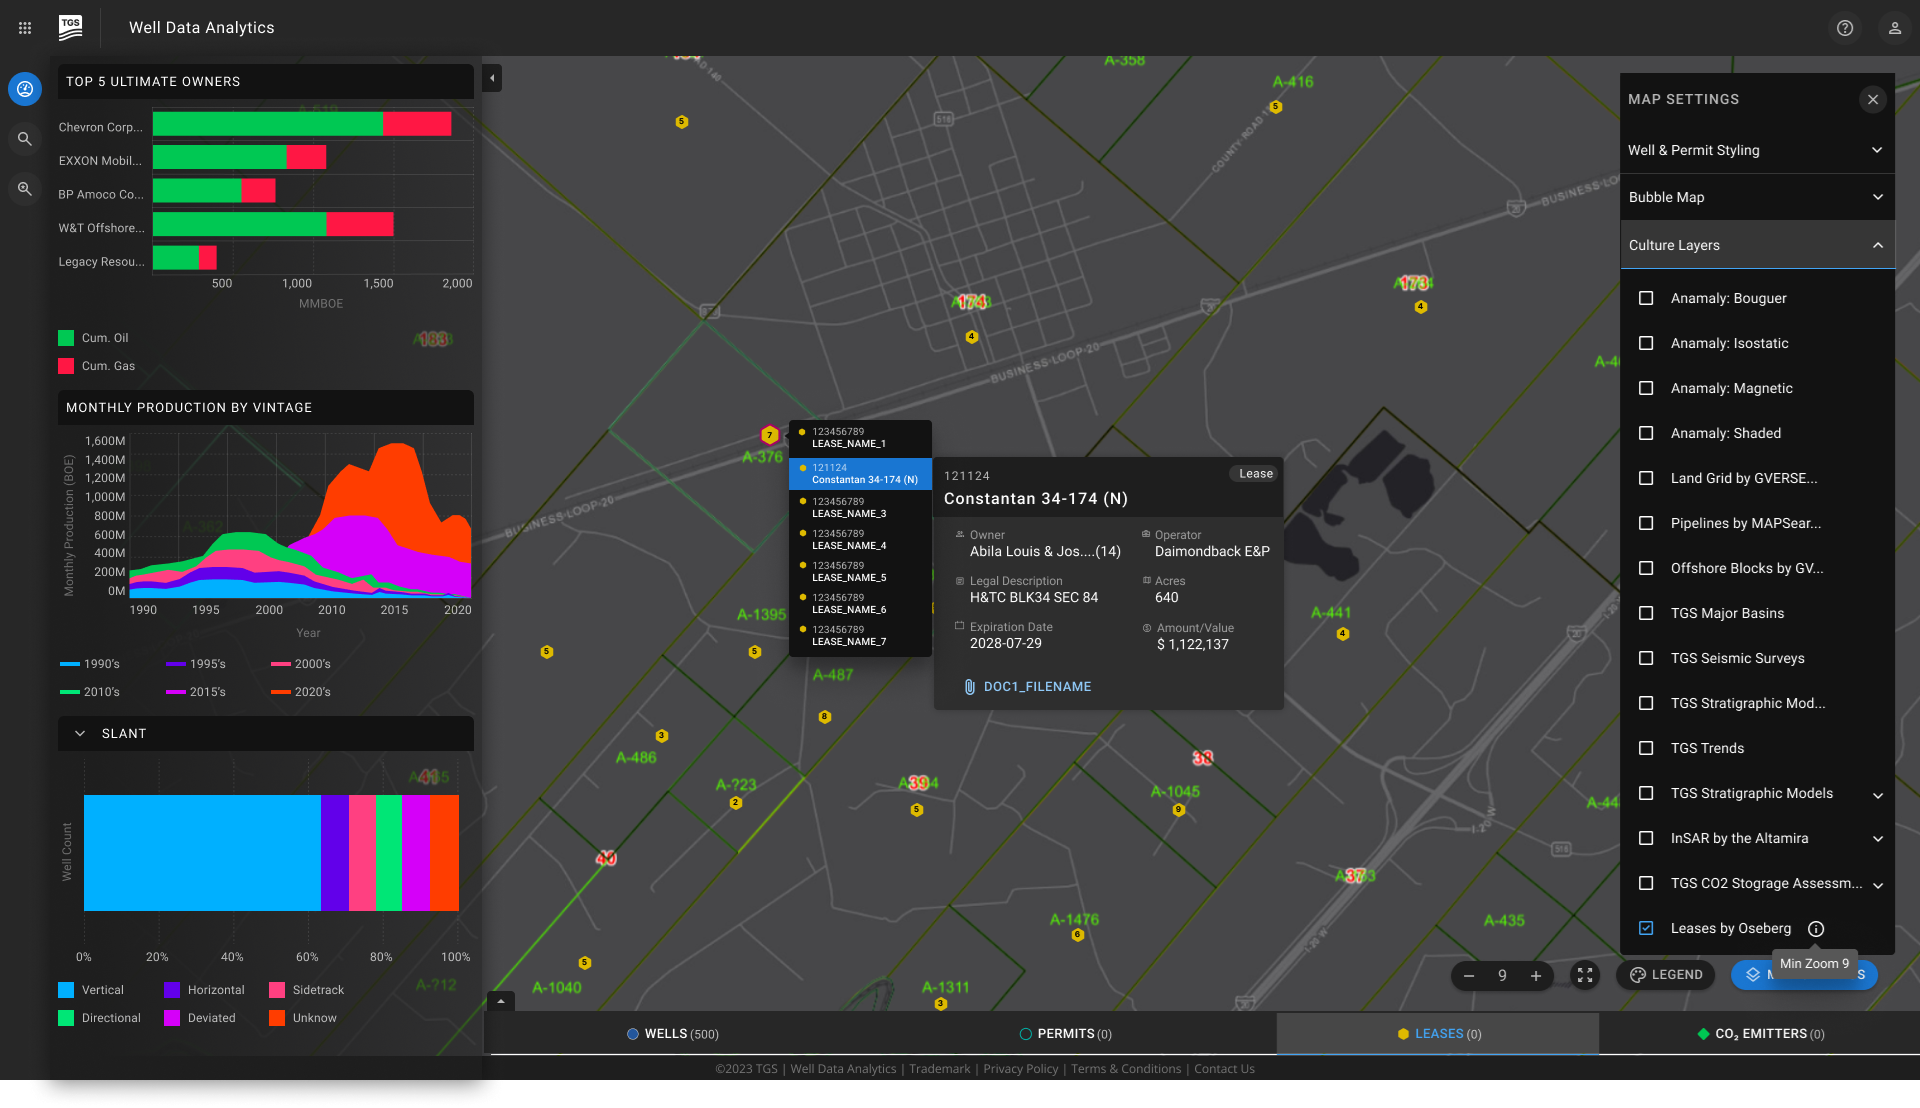Image resolution: width=1920 pixels, height=1108 pixels.
Task: Select the search icon in left sidebar
Action: point(24,138)
